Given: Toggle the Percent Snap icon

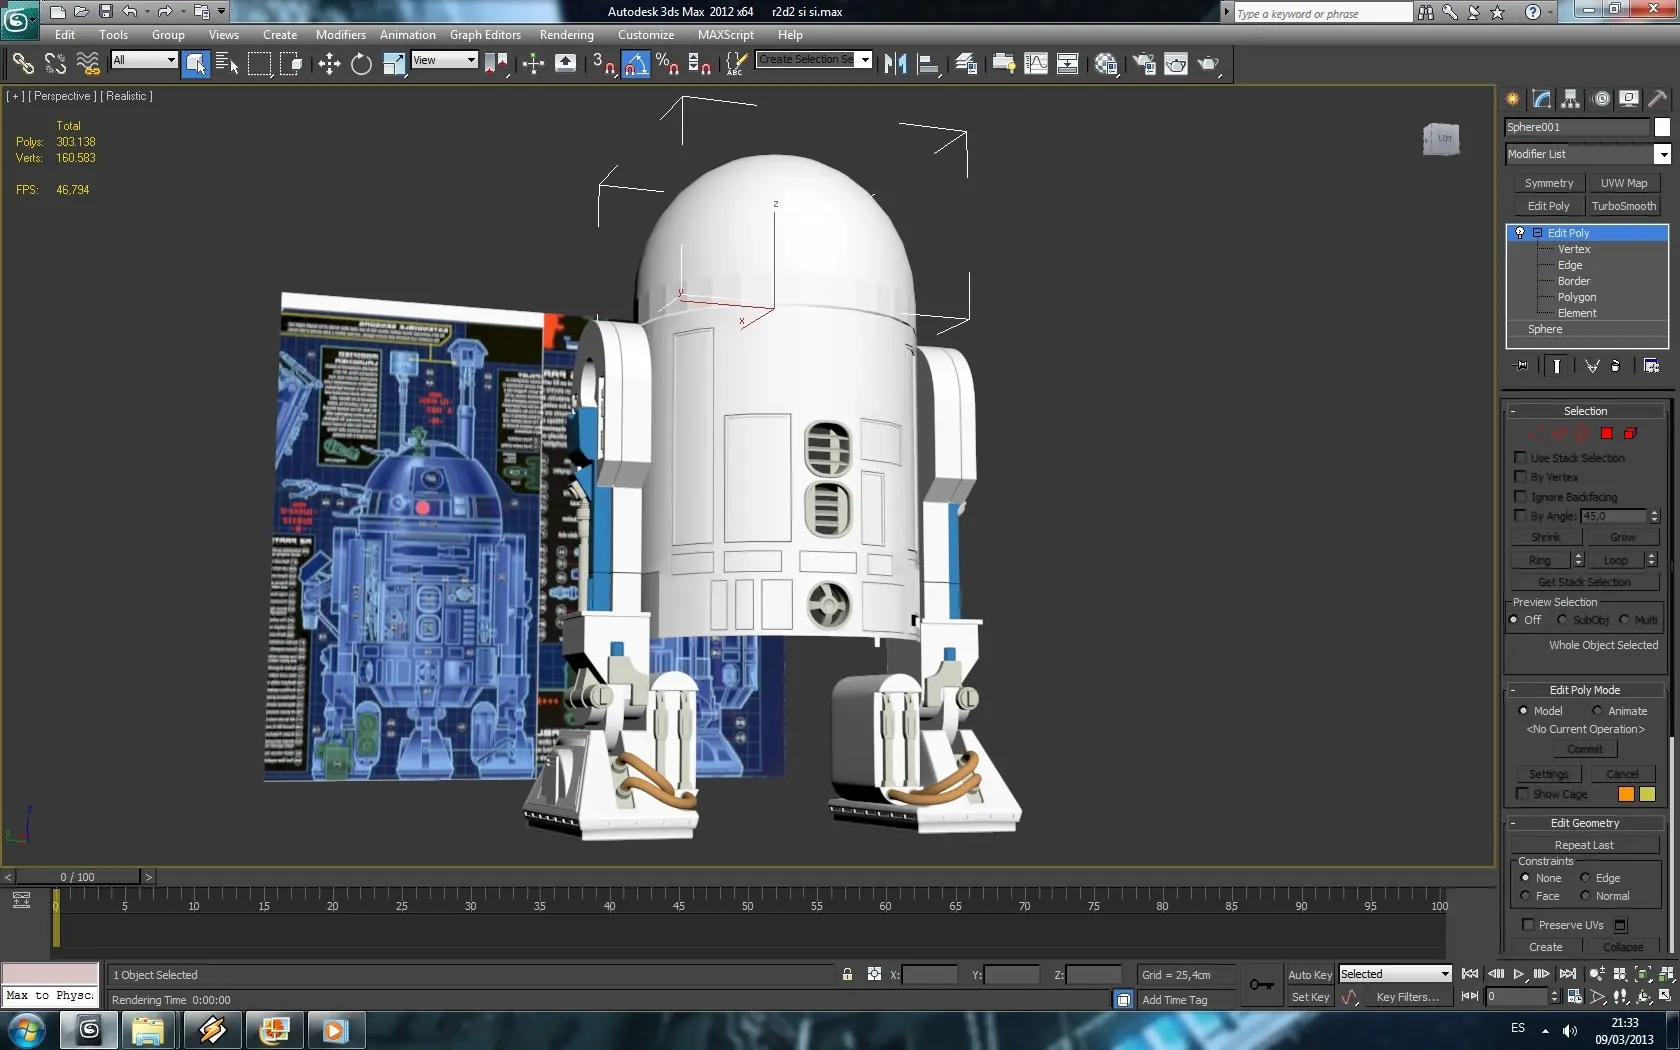Looking at the screenshot, I should tap(667, 64).
